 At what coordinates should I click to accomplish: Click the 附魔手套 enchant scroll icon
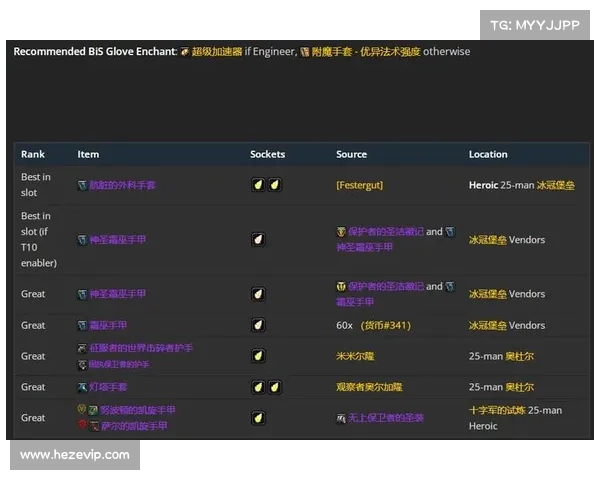(x=305, y=52)
